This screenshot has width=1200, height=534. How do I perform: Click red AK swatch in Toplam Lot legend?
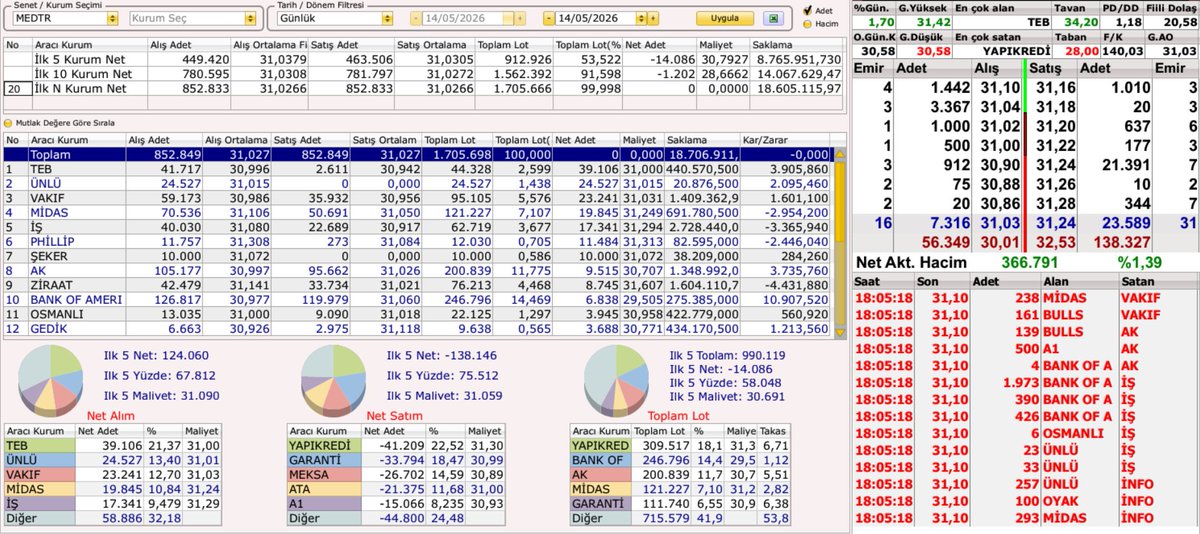pyautogui.click(x=601, y=474)
